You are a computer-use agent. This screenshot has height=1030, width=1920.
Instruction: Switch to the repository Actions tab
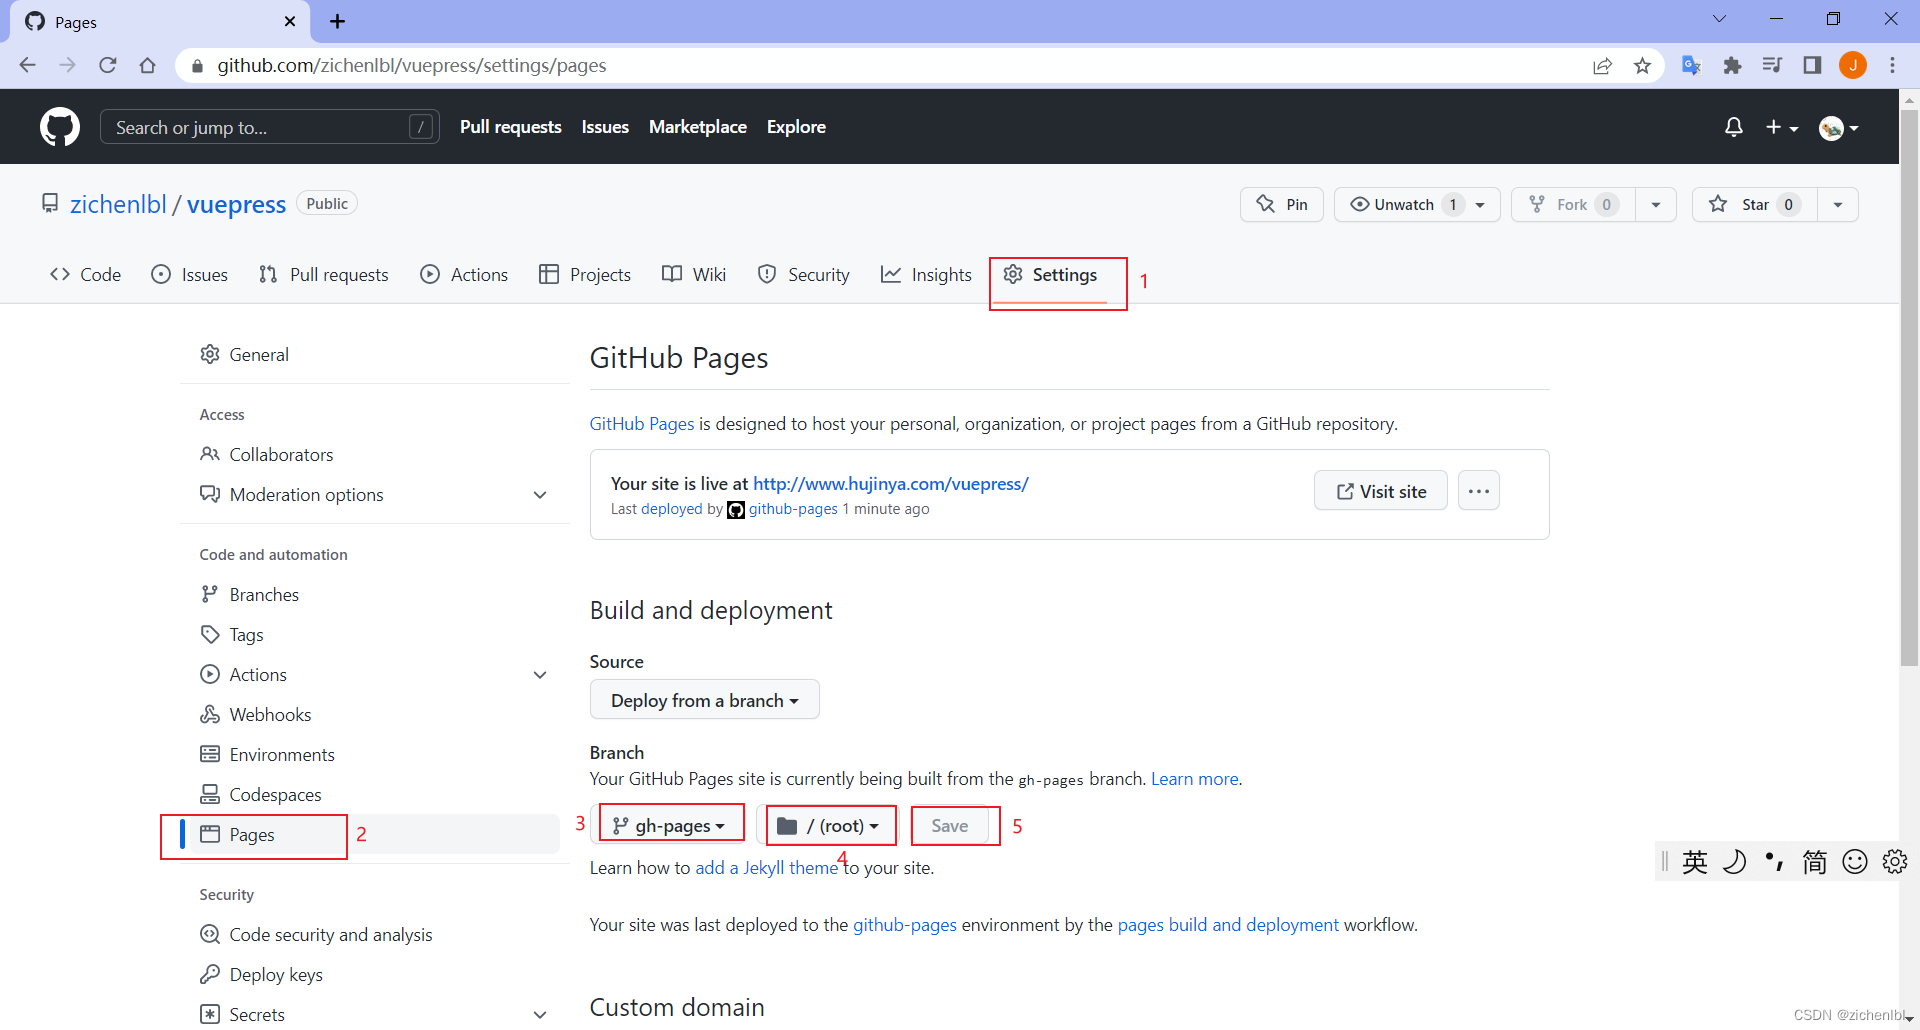click(465, 274)
